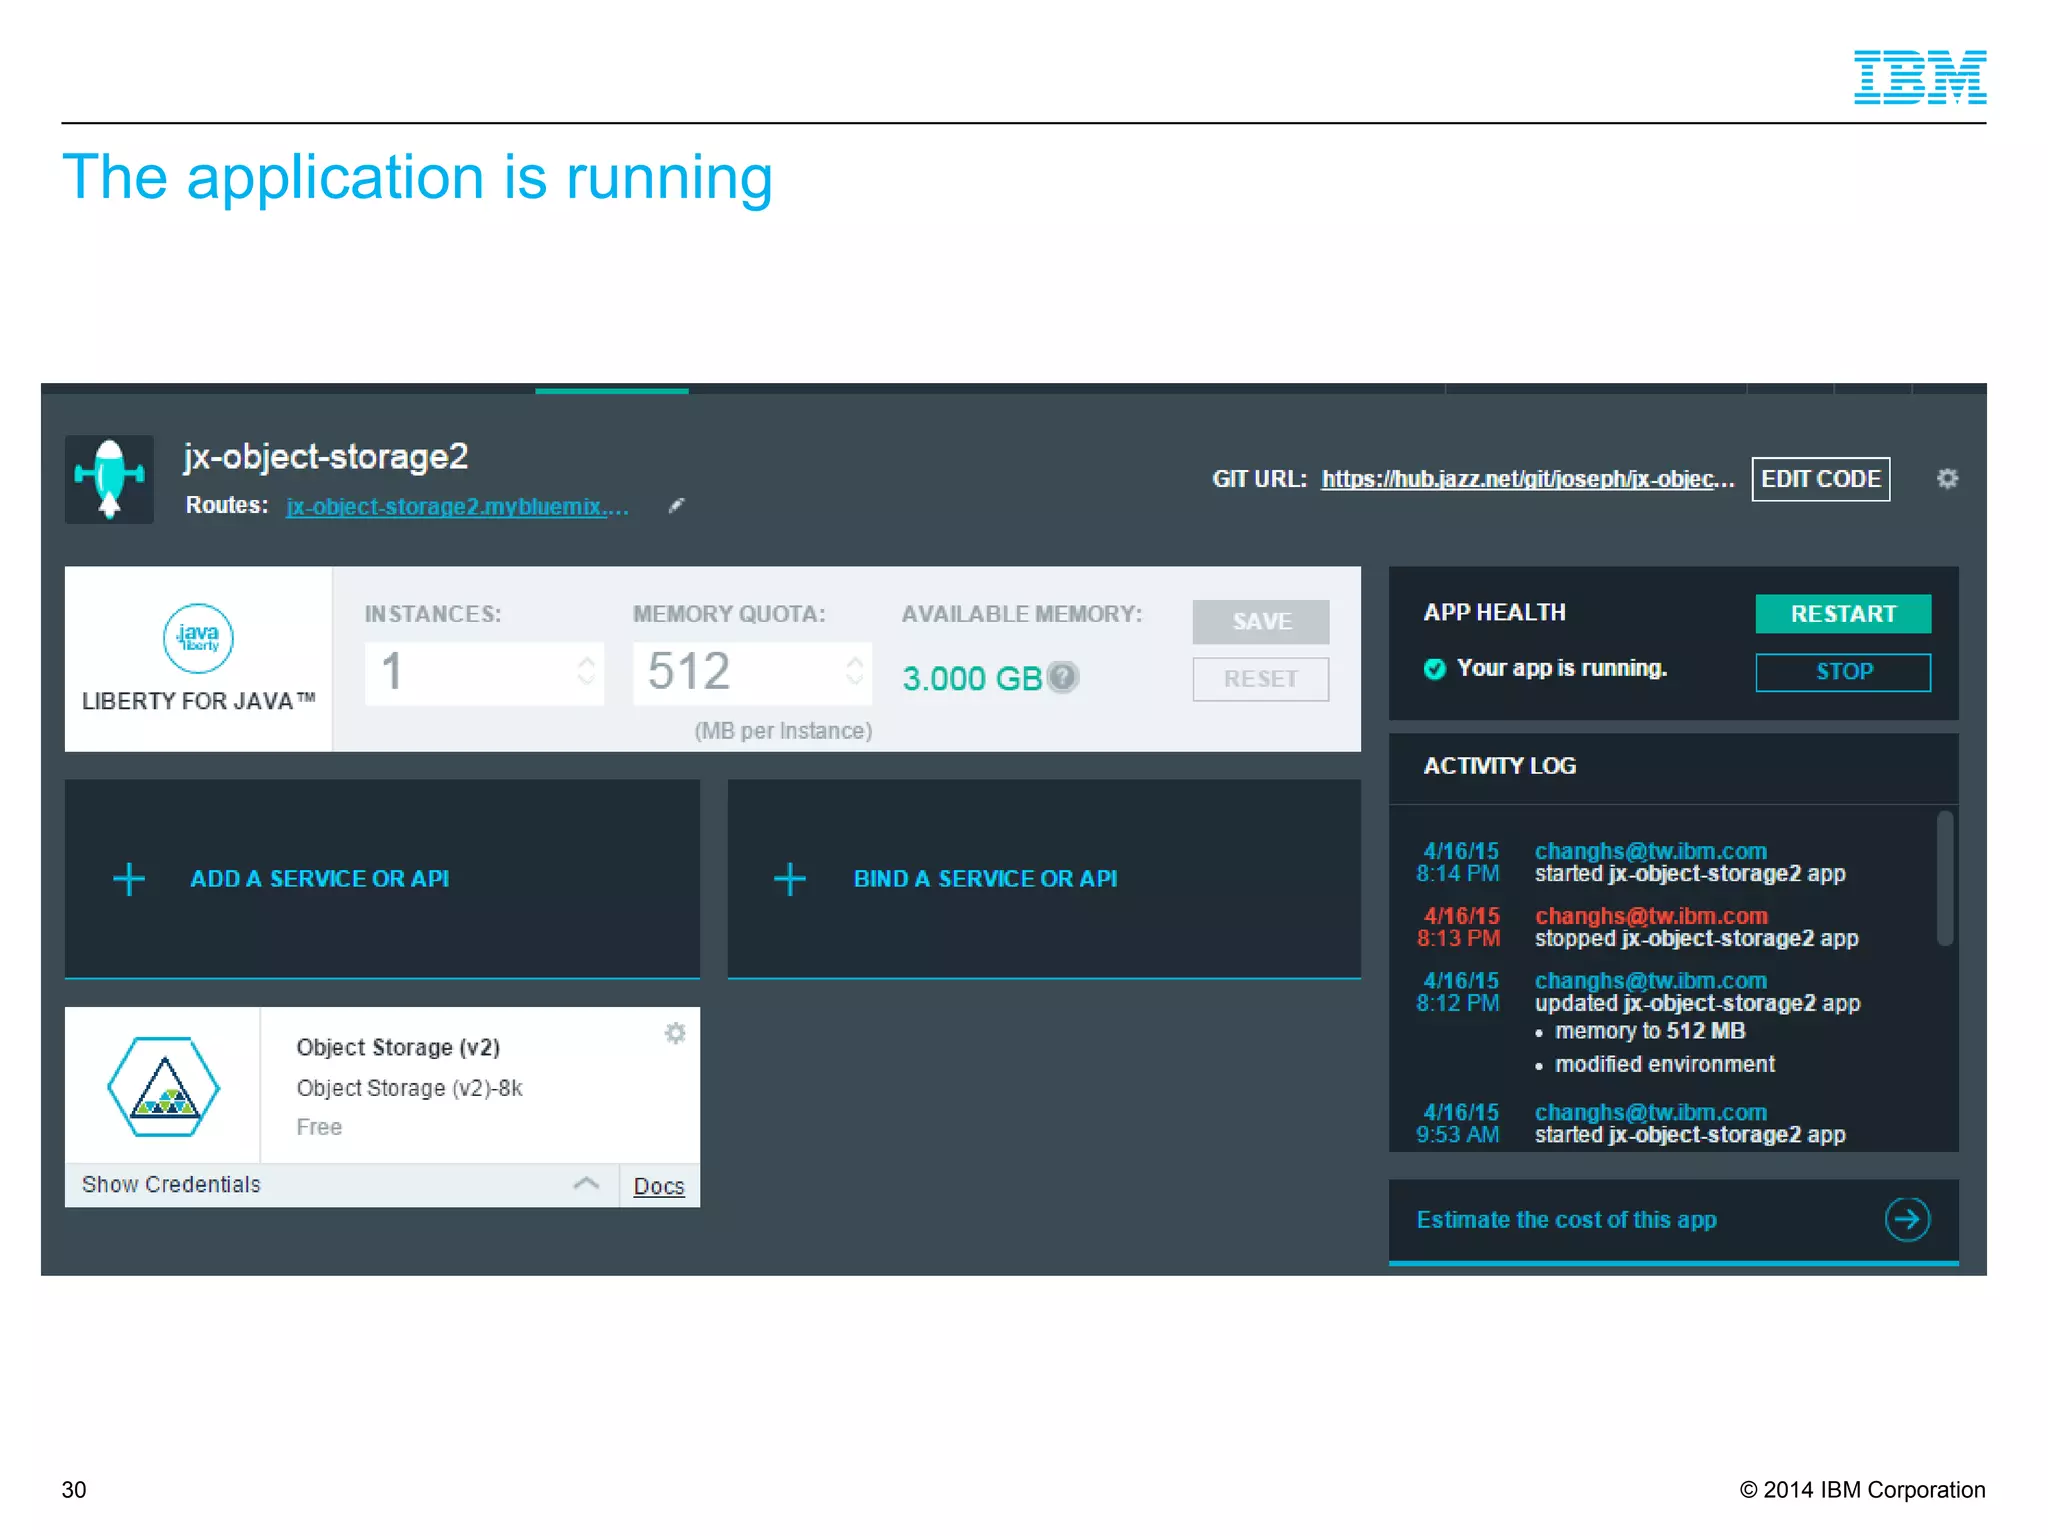Click the arrow icon for cost estimate
2048x1536 pixels.
coord(1907,1219)
